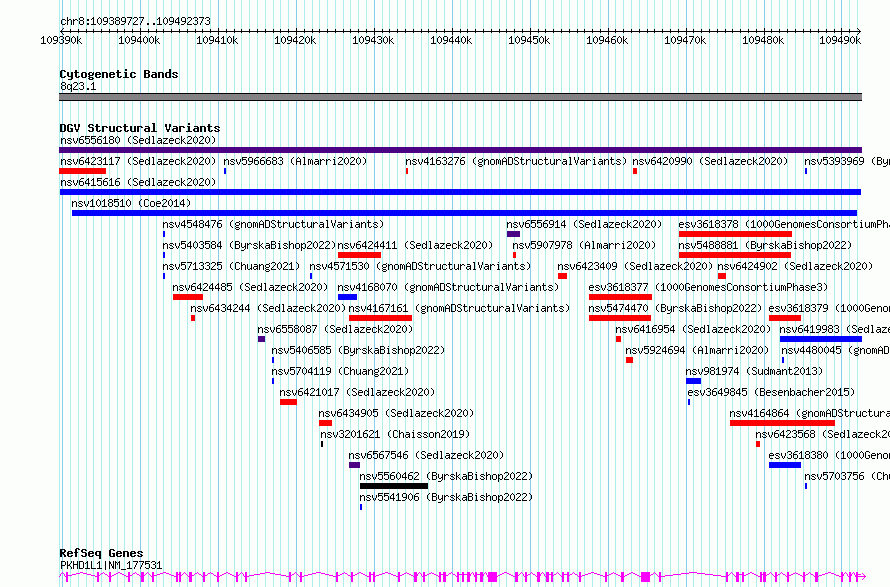
Task: Open the nsv6423117 (Sedlazeck2020) label
Action: coord(138,161)
